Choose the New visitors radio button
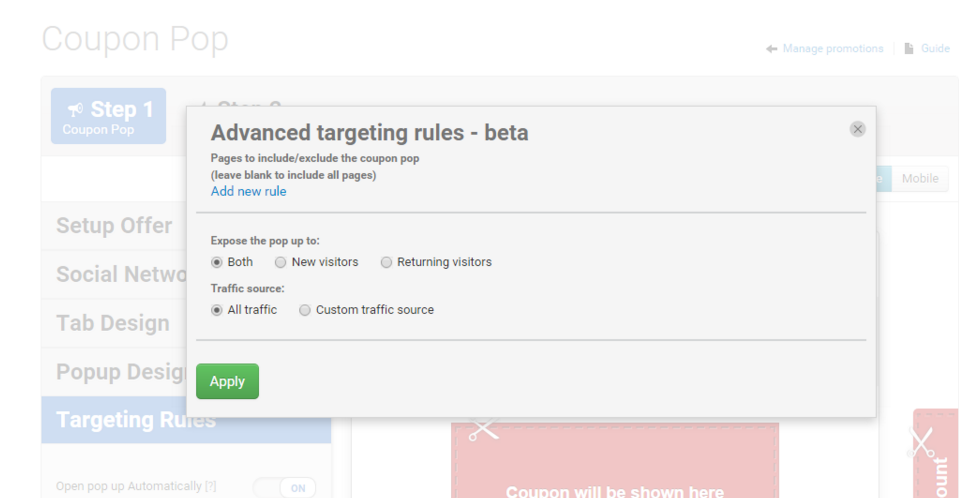The width and height of the screenshot is (959, 498). click(281, 262)
